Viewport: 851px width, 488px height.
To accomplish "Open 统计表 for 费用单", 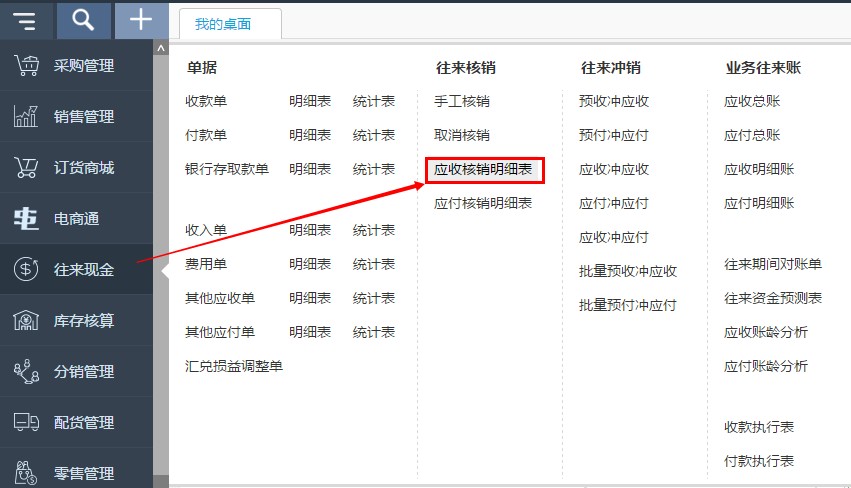I will [x=374, y=264].
